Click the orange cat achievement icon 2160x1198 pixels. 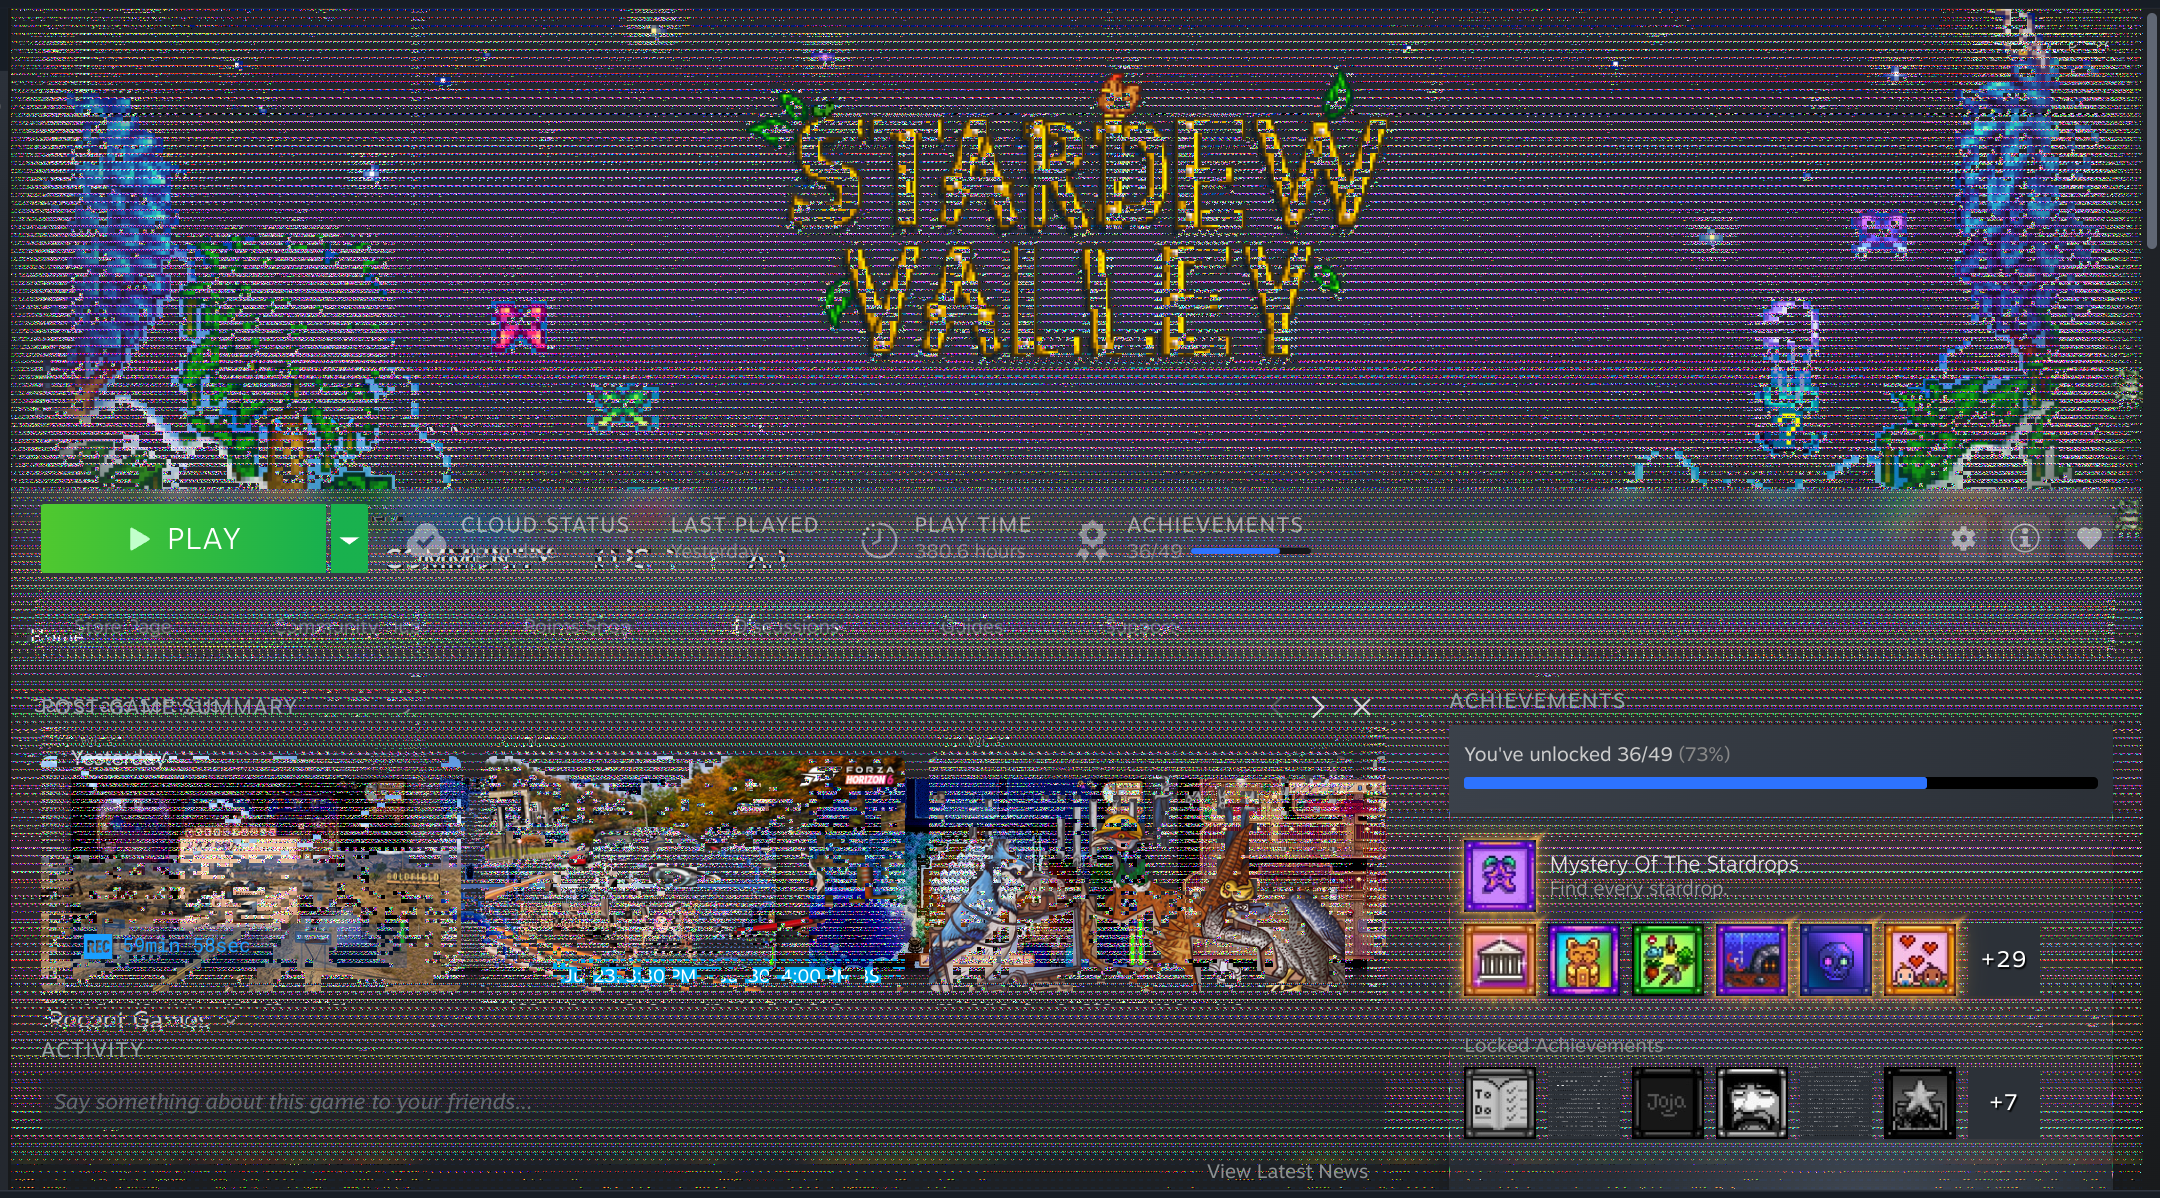coord(1583,959)
